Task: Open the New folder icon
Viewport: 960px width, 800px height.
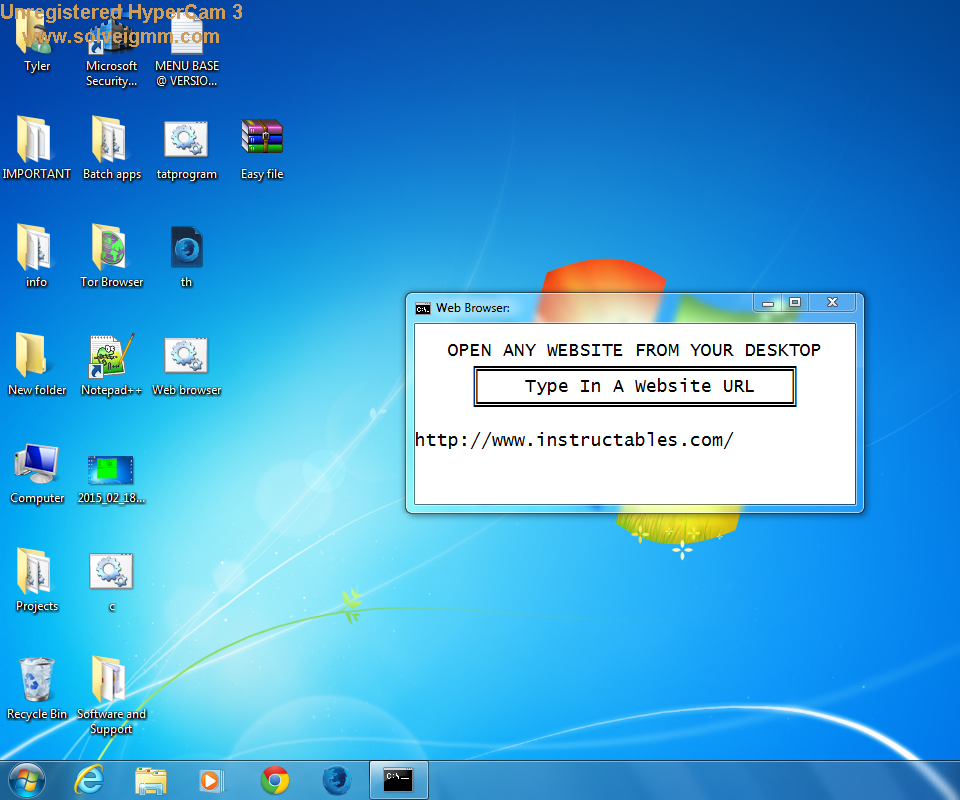Action: 37,364
